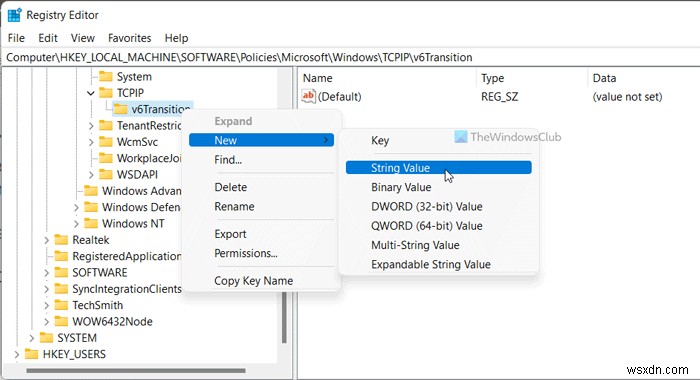
Task: Click the registry path address bar
Action: [352, 57]
